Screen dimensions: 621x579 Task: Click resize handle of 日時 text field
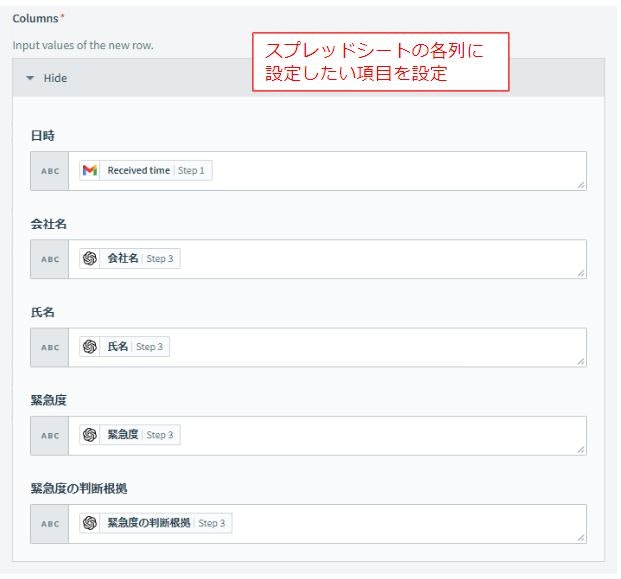point(581,185)
